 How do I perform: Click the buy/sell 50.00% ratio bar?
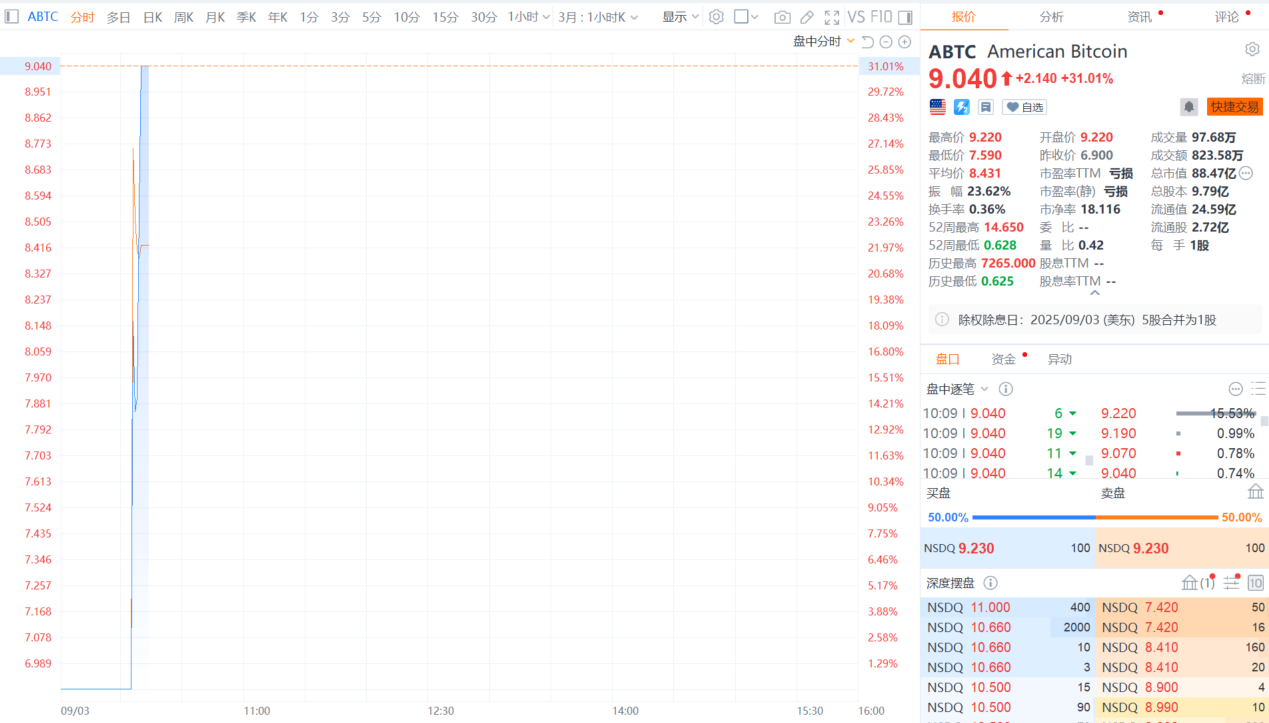pyautogui.click(x=1095, y=517)
